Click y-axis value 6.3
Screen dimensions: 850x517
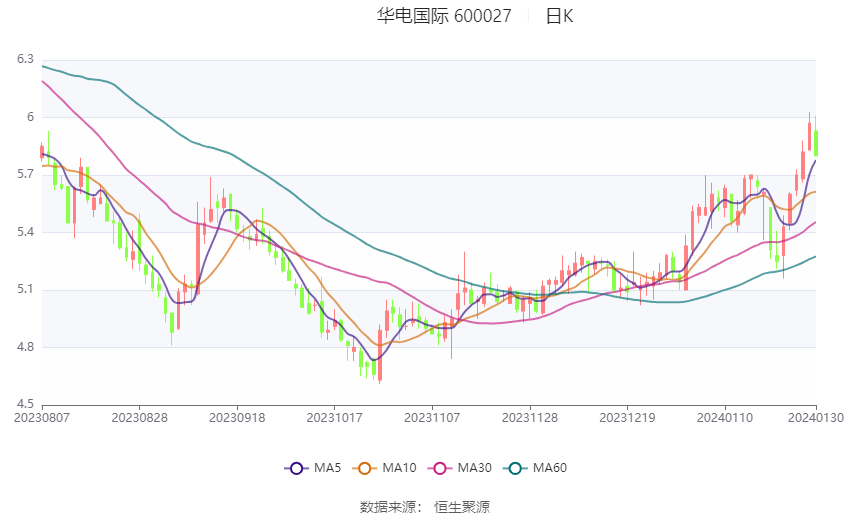pos(25,59)
